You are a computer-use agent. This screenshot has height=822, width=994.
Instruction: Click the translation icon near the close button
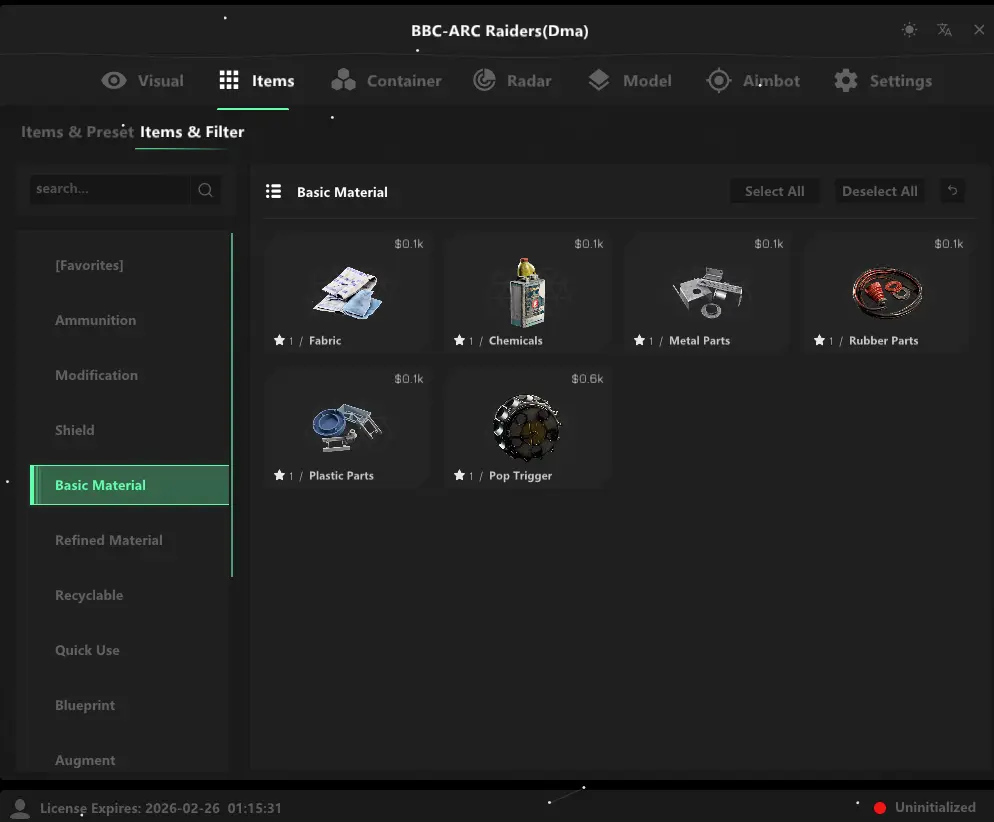click(x=944, y=30)
